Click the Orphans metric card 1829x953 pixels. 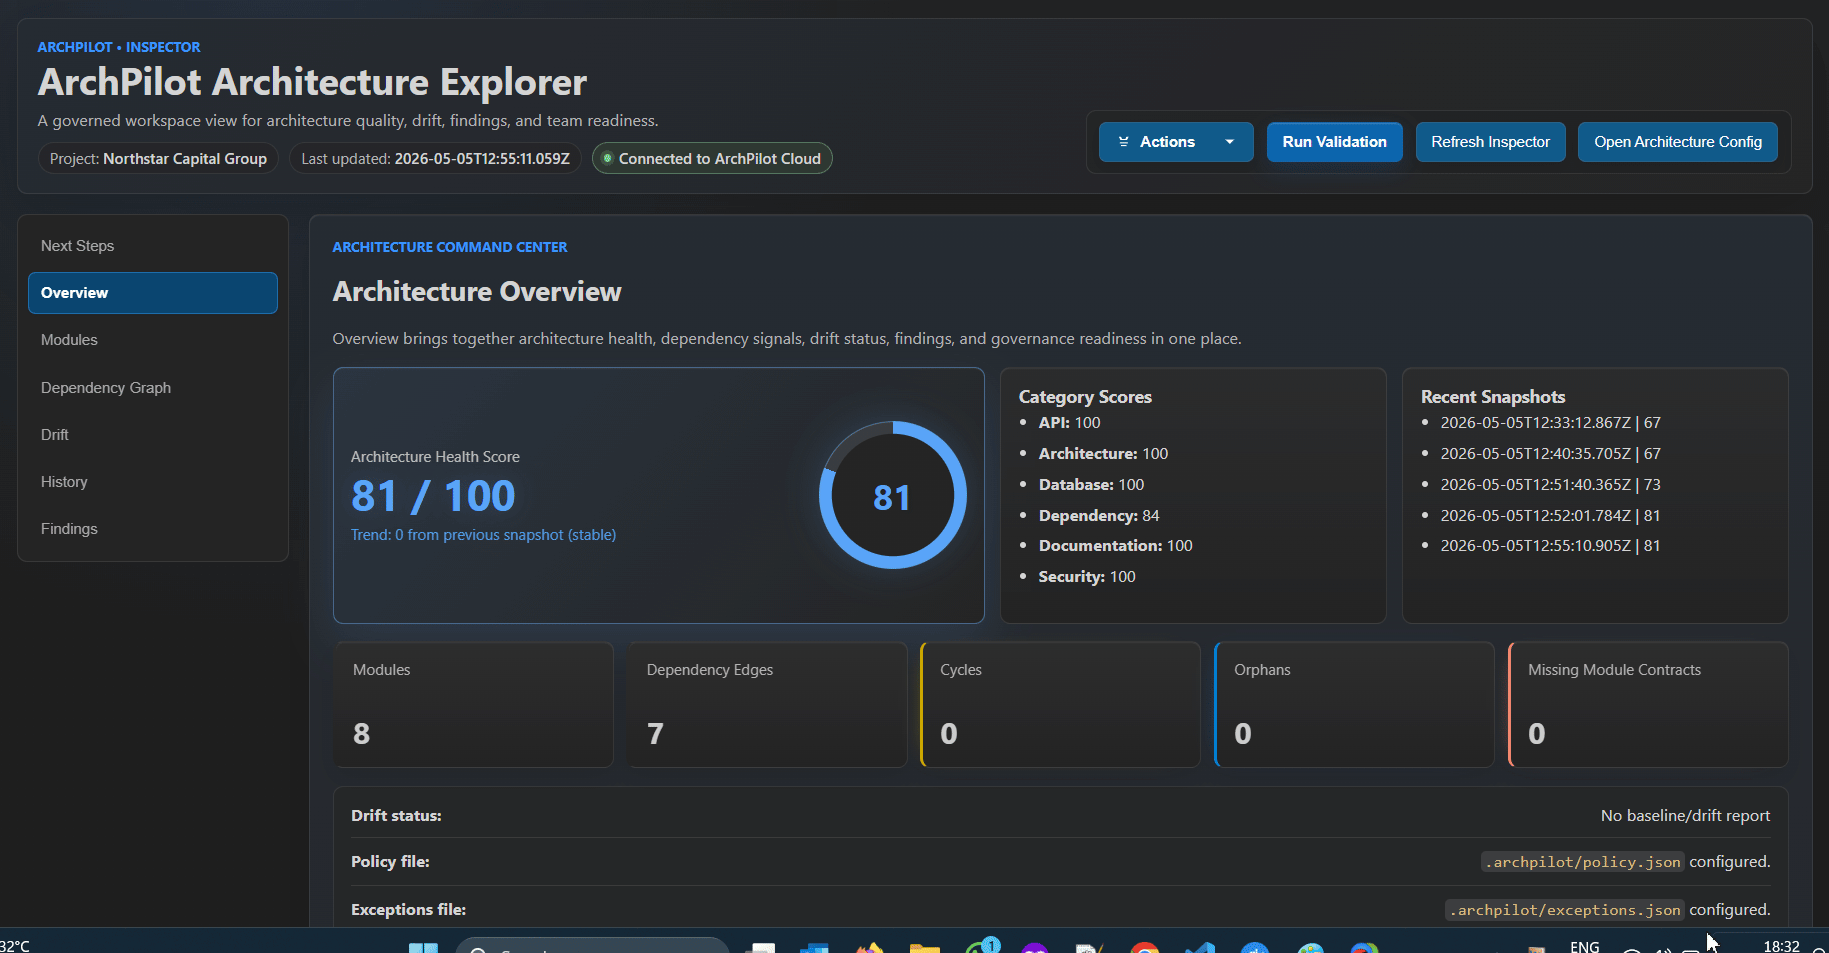1354,705
